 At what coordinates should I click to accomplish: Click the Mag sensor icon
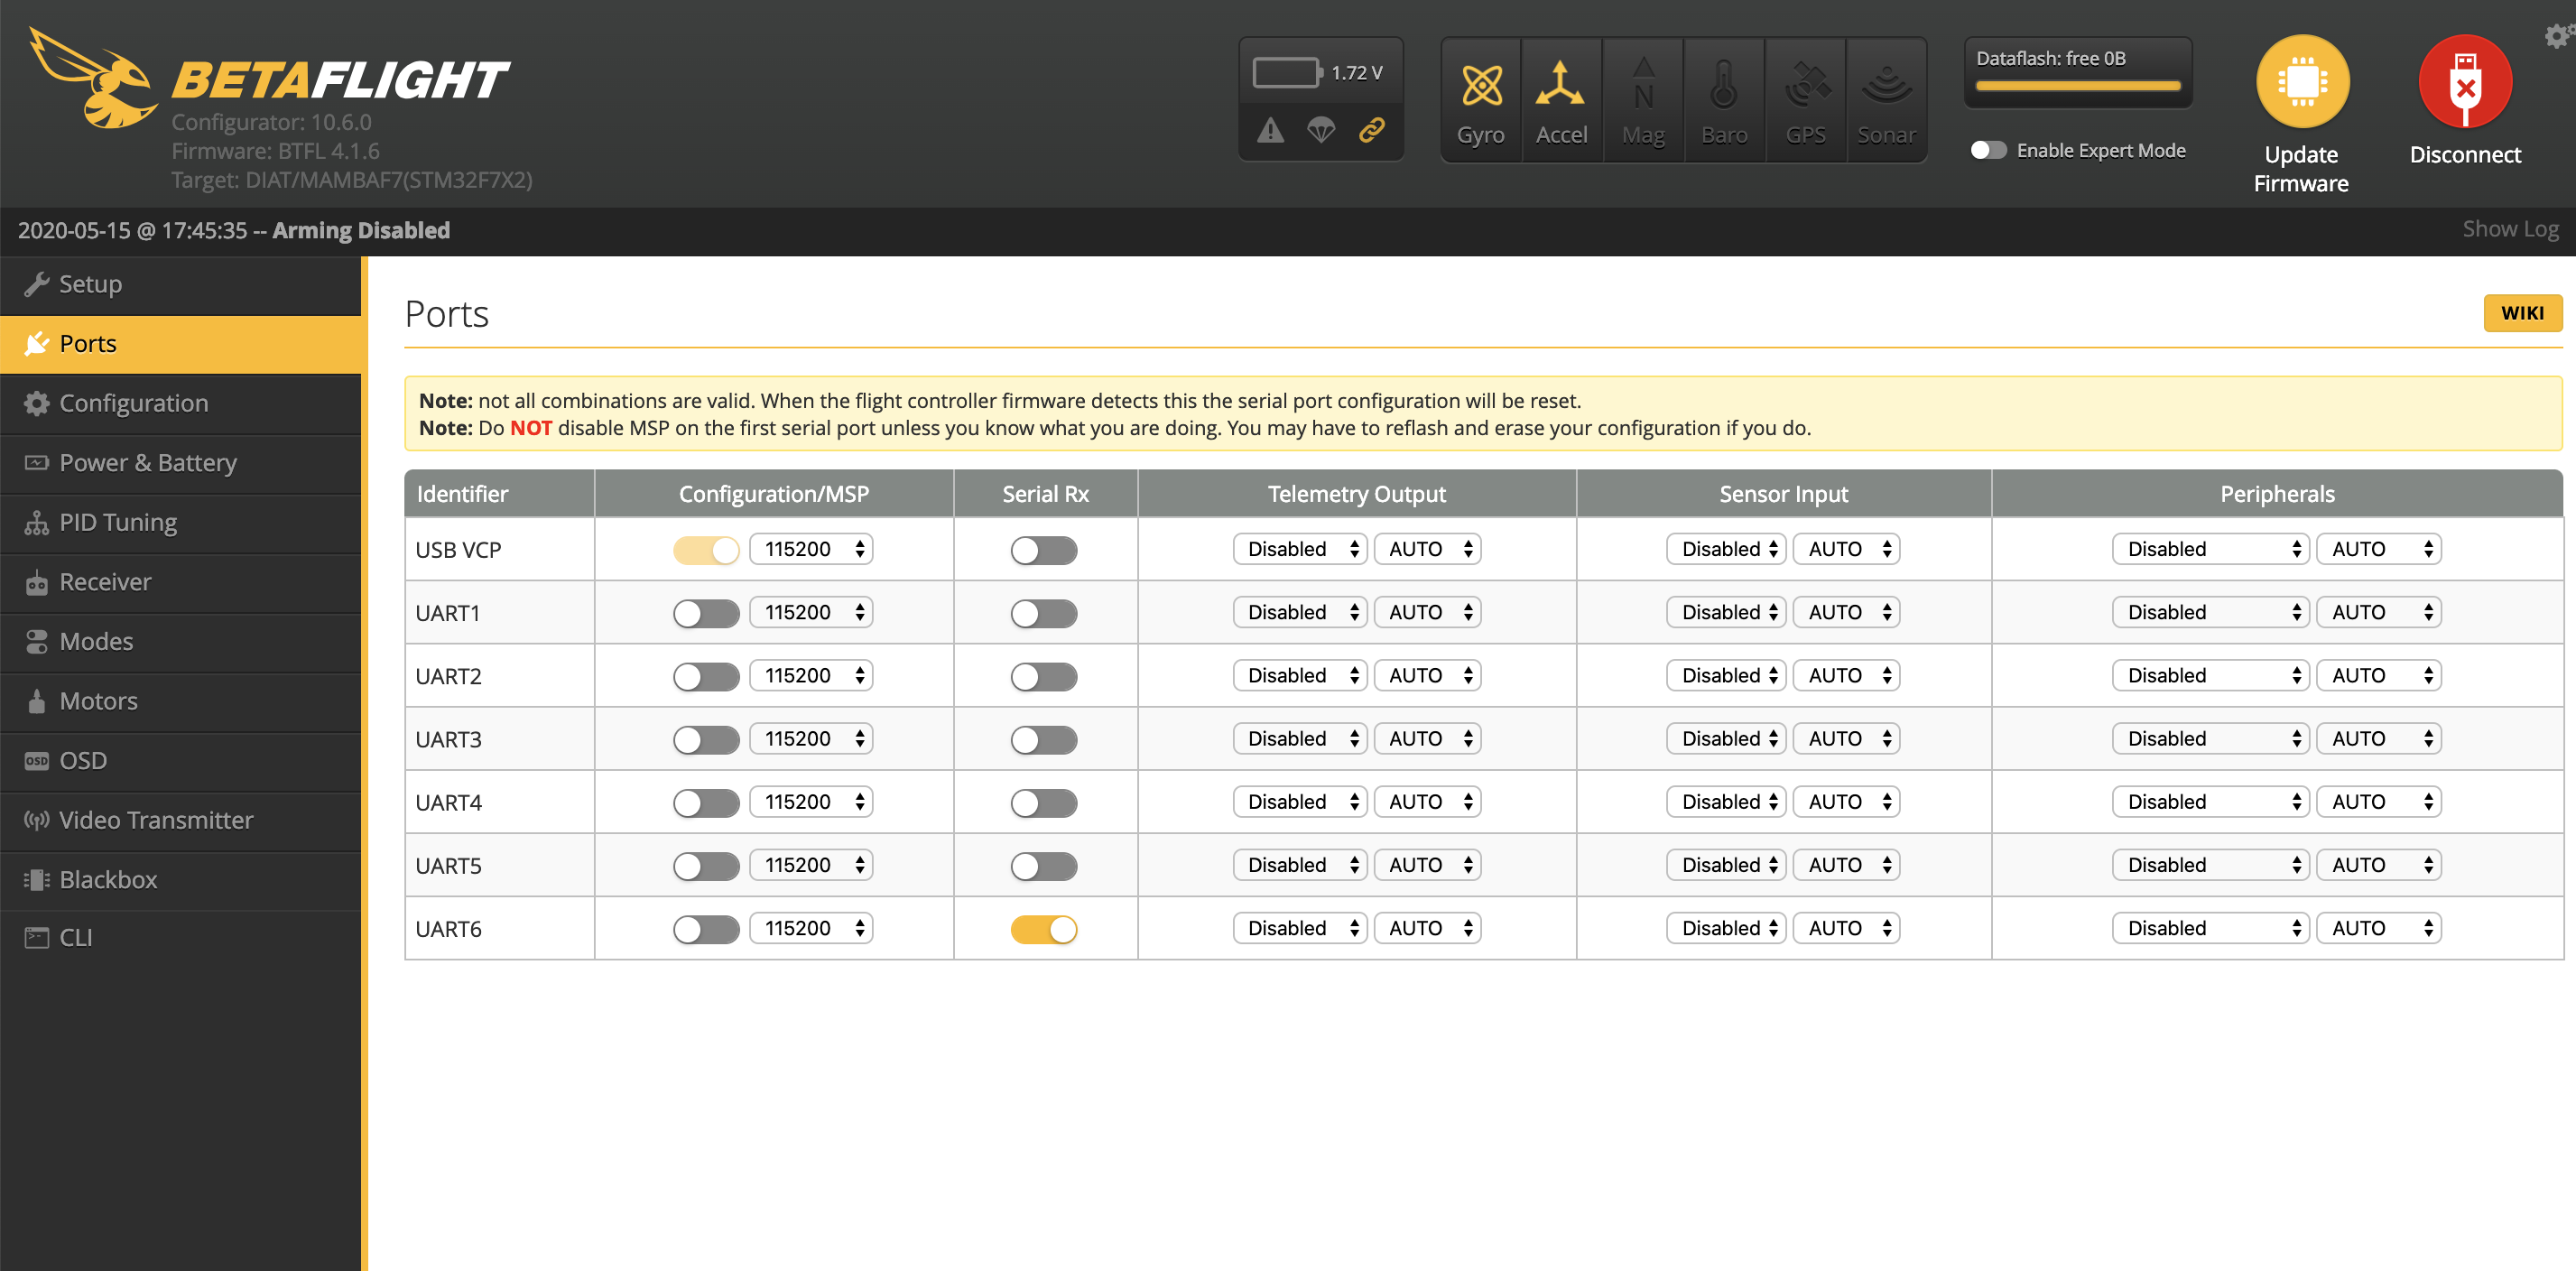pyautogui.click(x=1643, y=84)
